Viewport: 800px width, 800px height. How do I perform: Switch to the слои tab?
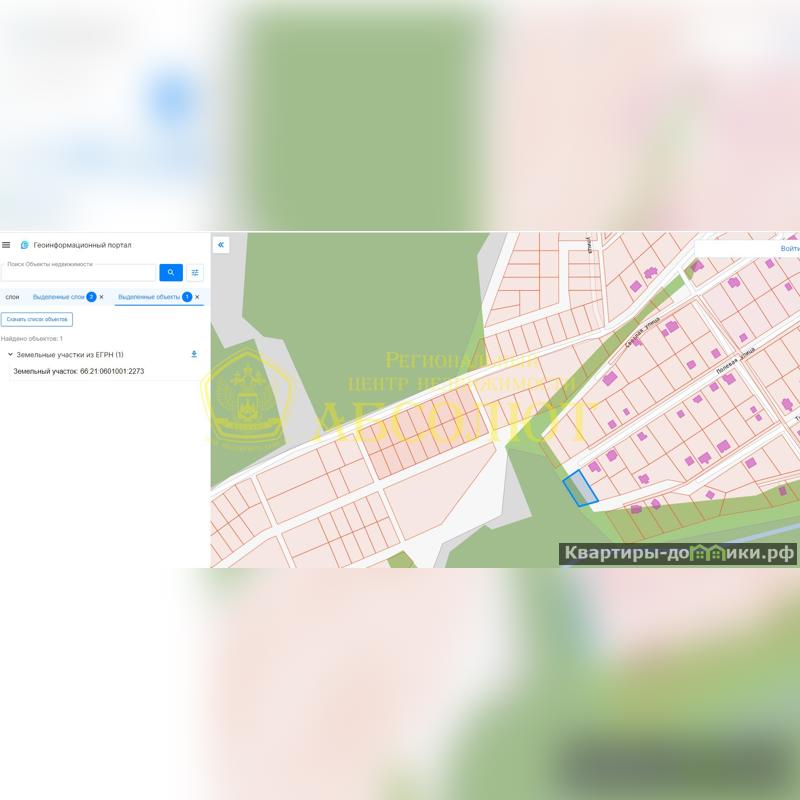point(12,297)
